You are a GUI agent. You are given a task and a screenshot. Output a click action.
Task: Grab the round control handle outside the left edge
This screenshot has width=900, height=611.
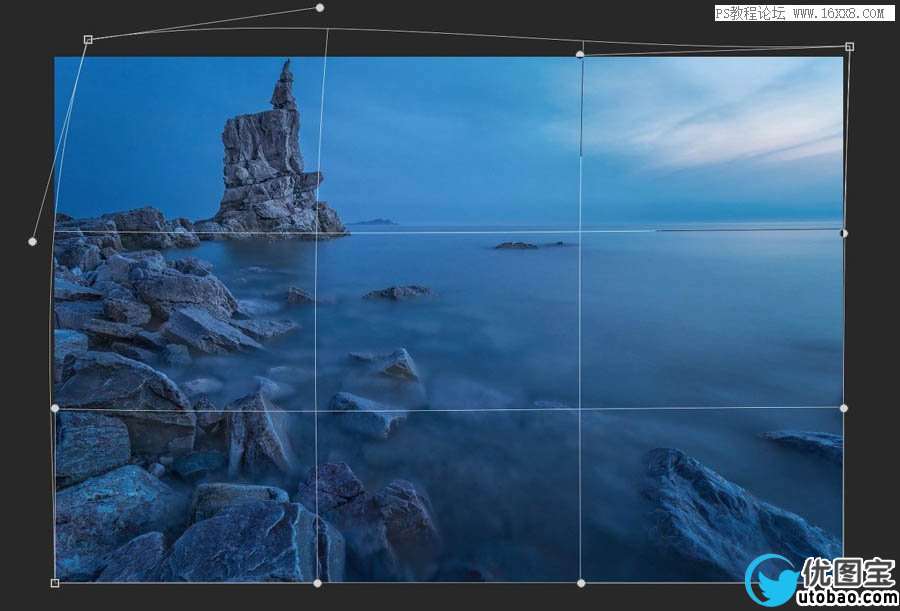coord(32,242)
